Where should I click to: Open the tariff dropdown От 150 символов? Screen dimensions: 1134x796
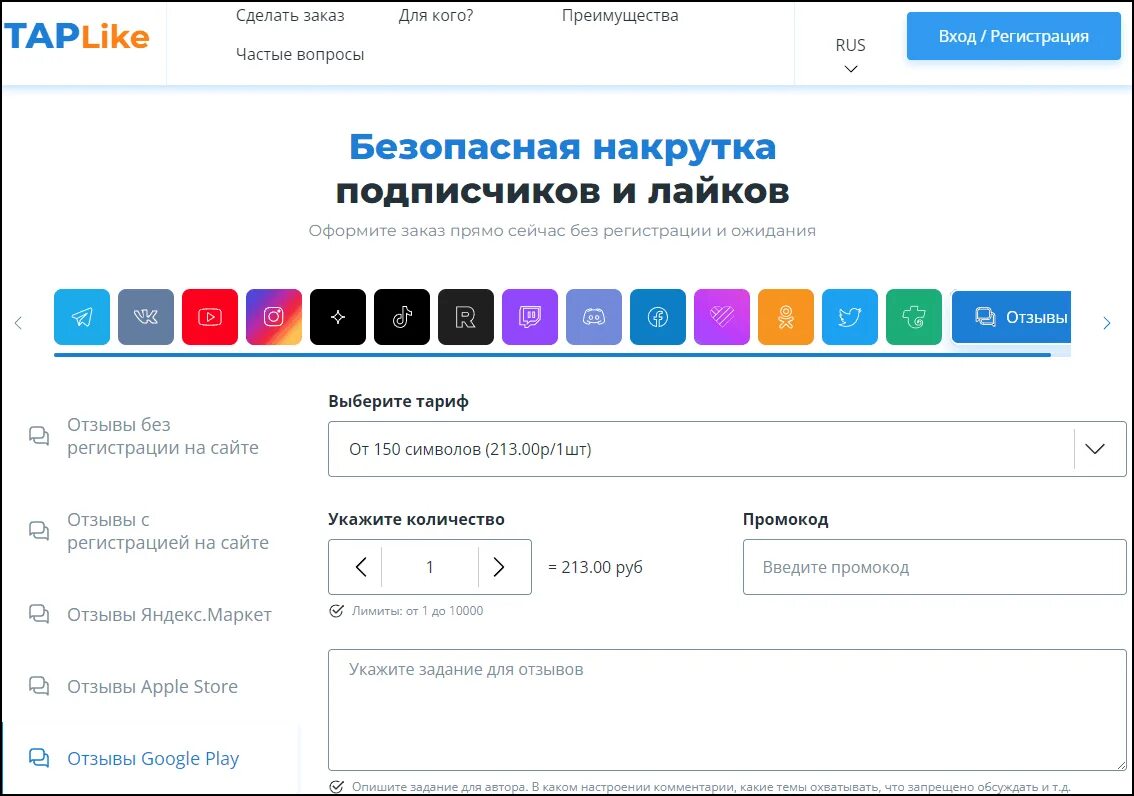[727, 449]
